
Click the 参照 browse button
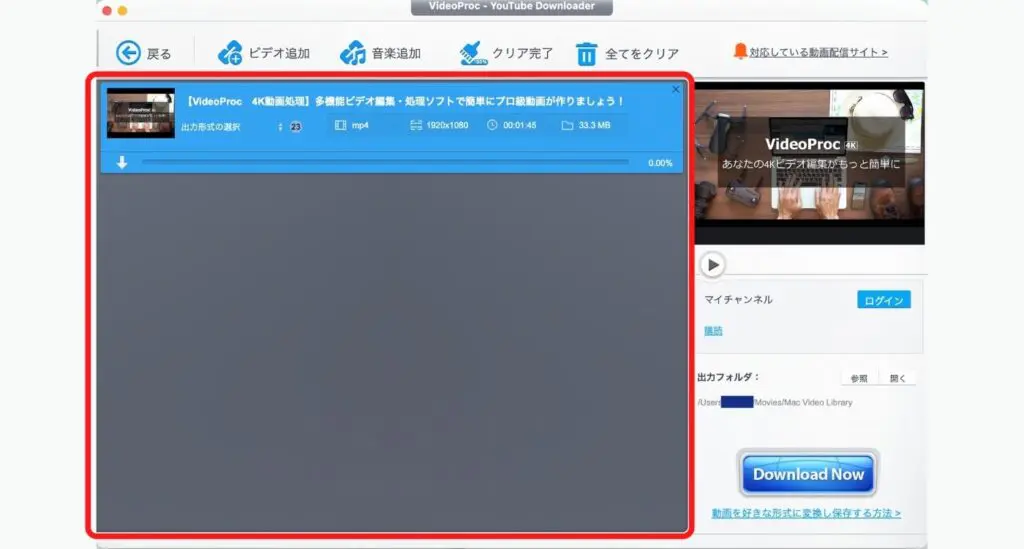pyautogui.click(x=859, y=379)
